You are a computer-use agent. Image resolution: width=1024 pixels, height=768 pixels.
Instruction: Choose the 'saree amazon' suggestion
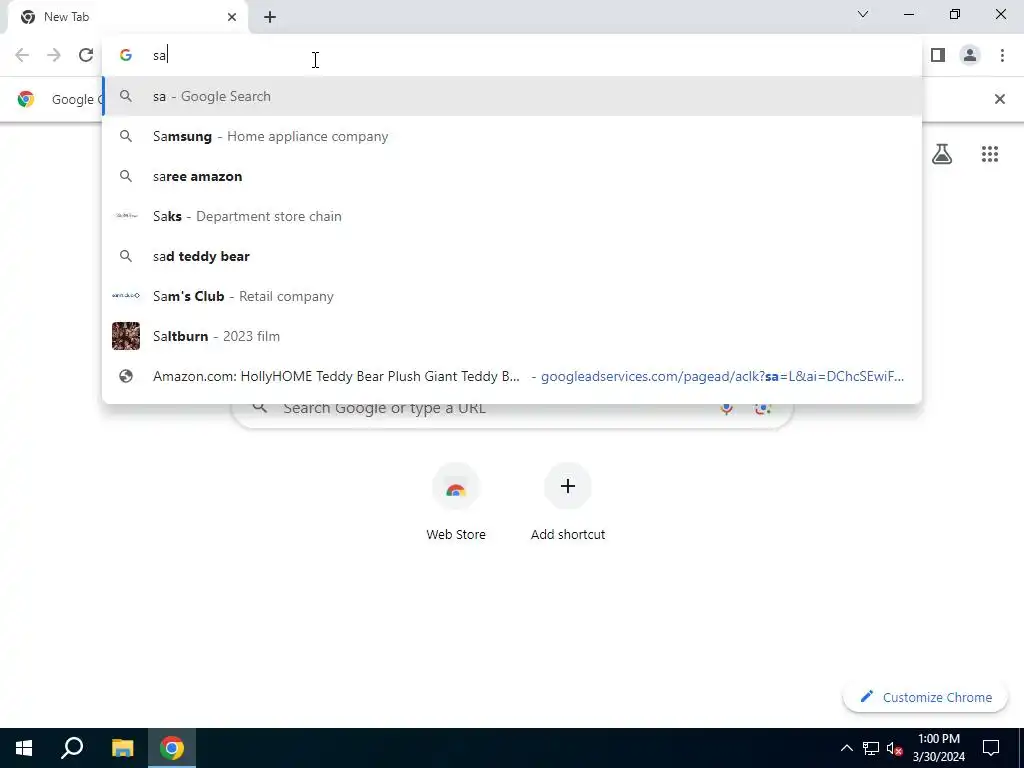tap(512, 176)
